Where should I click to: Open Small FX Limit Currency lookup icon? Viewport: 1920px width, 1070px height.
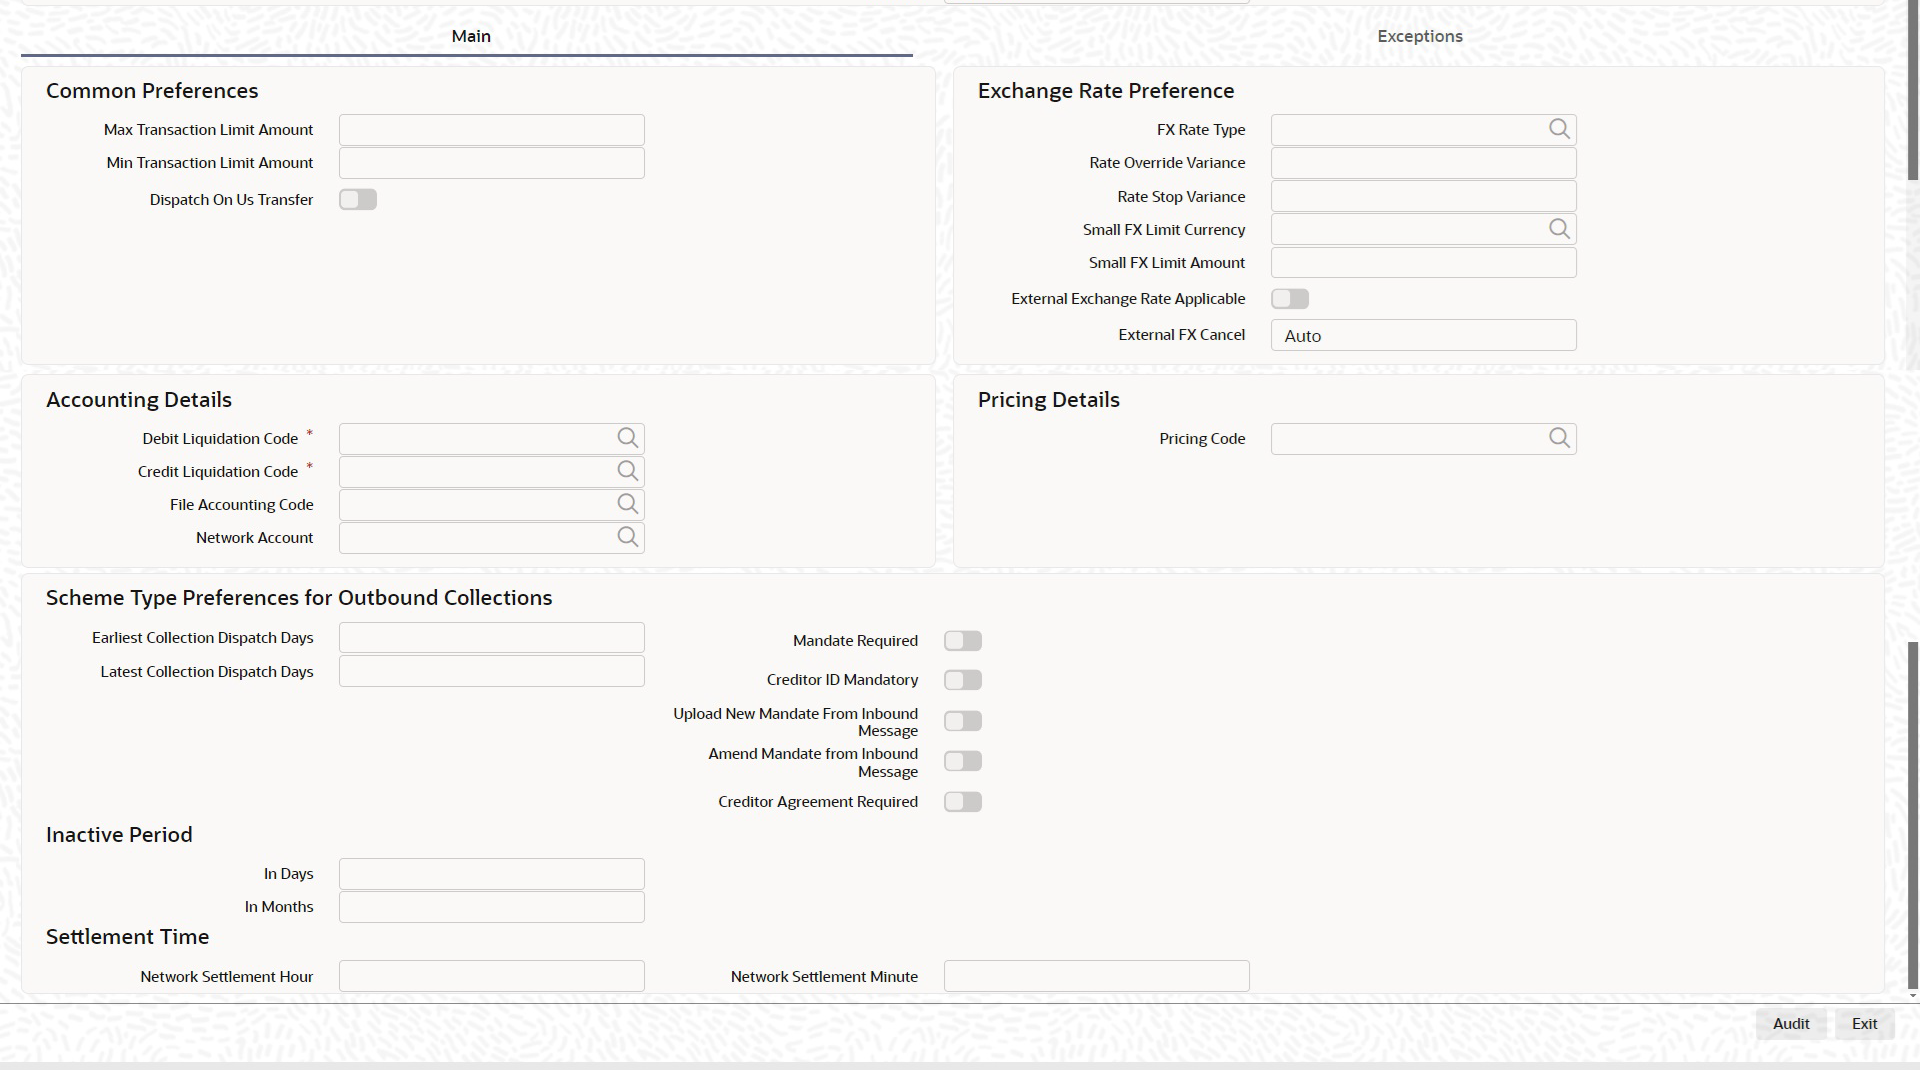click(x=1559, y=229)
